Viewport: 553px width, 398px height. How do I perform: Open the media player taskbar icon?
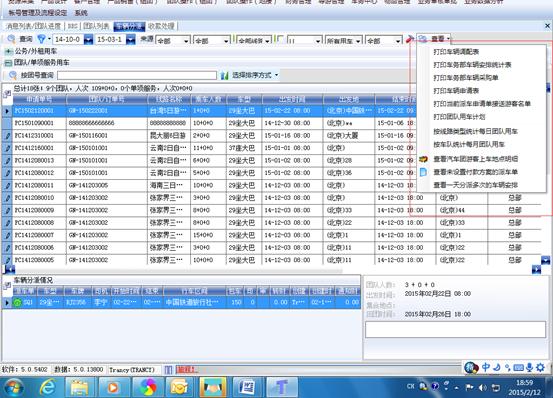click(x=113, y=387)
